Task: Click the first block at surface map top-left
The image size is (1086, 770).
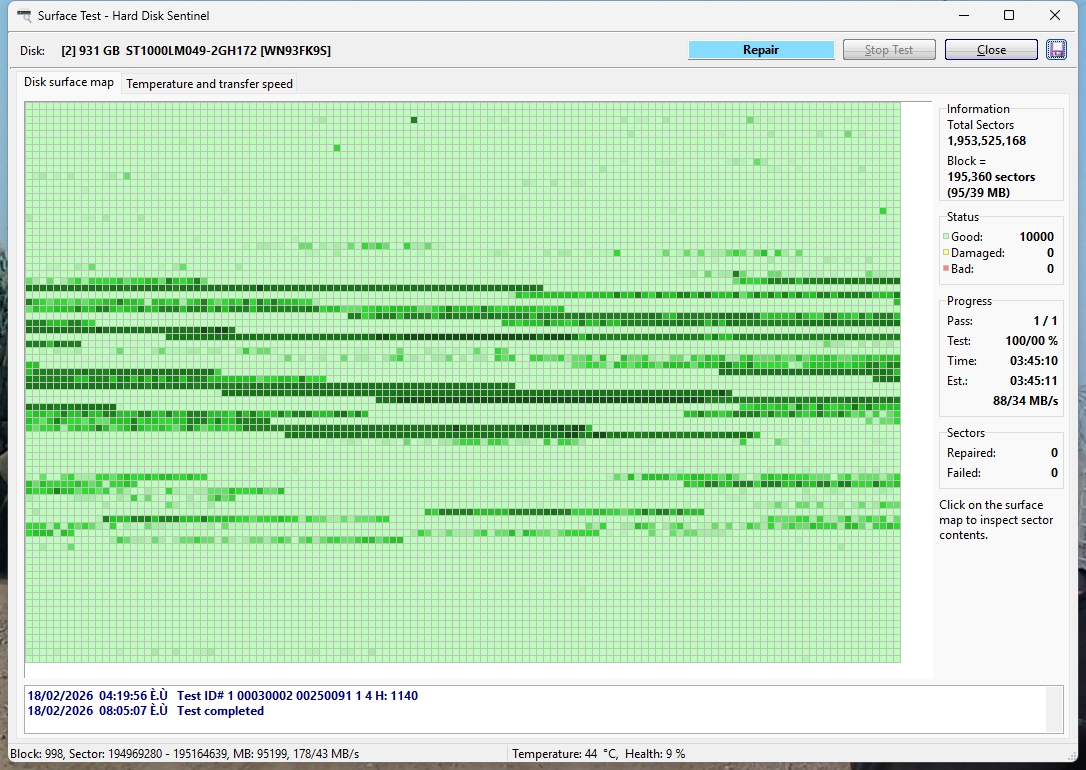Action: tap(30, 107)
